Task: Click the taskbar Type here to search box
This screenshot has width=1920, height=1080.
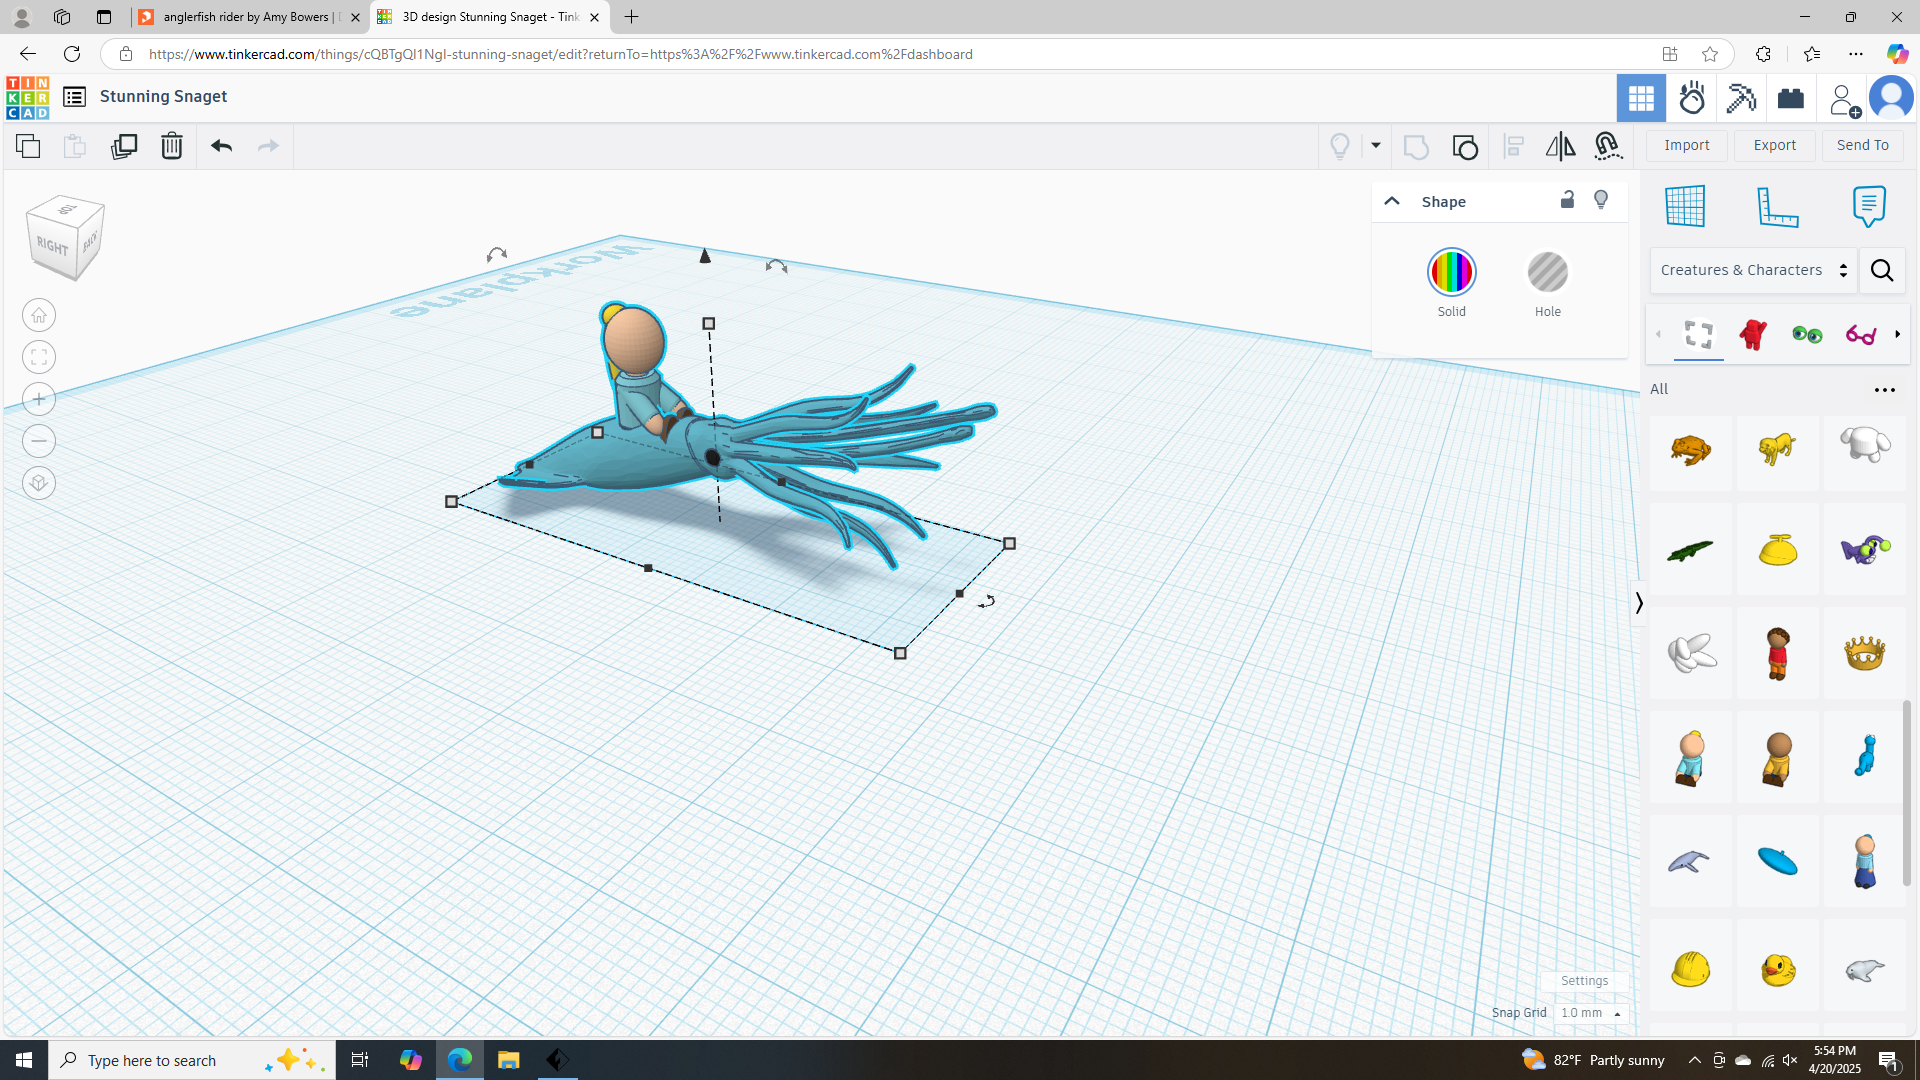Action: click(192, 1060)
